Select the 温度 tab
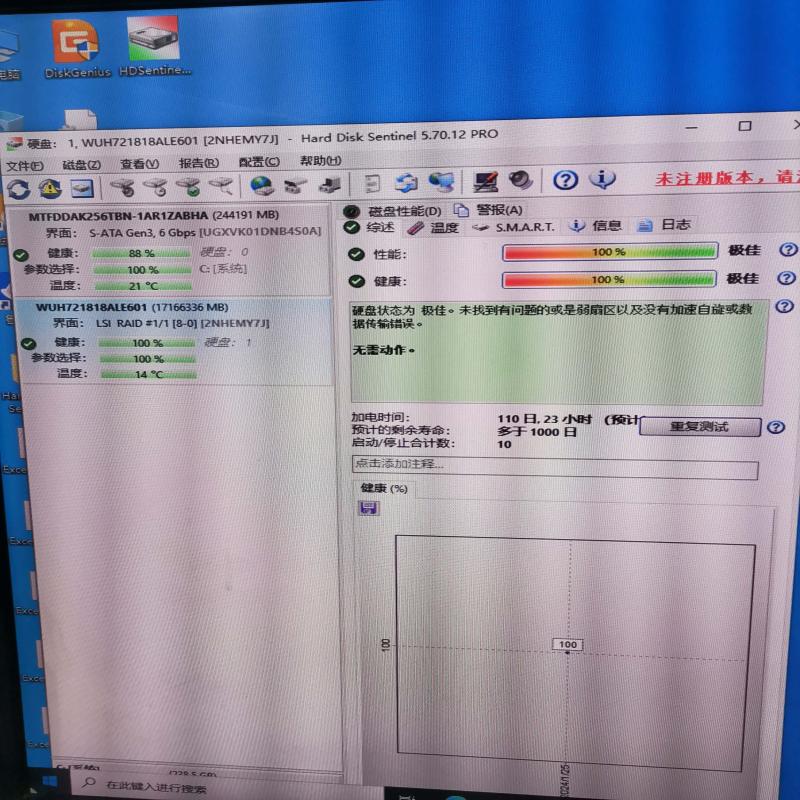 (434, 227)
